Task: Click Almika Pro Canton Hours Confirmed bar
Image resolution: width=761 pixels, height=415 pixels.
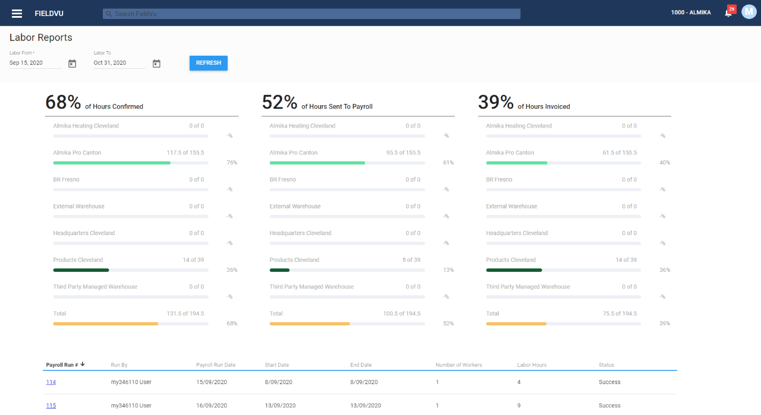Action: tap(131, 163)
